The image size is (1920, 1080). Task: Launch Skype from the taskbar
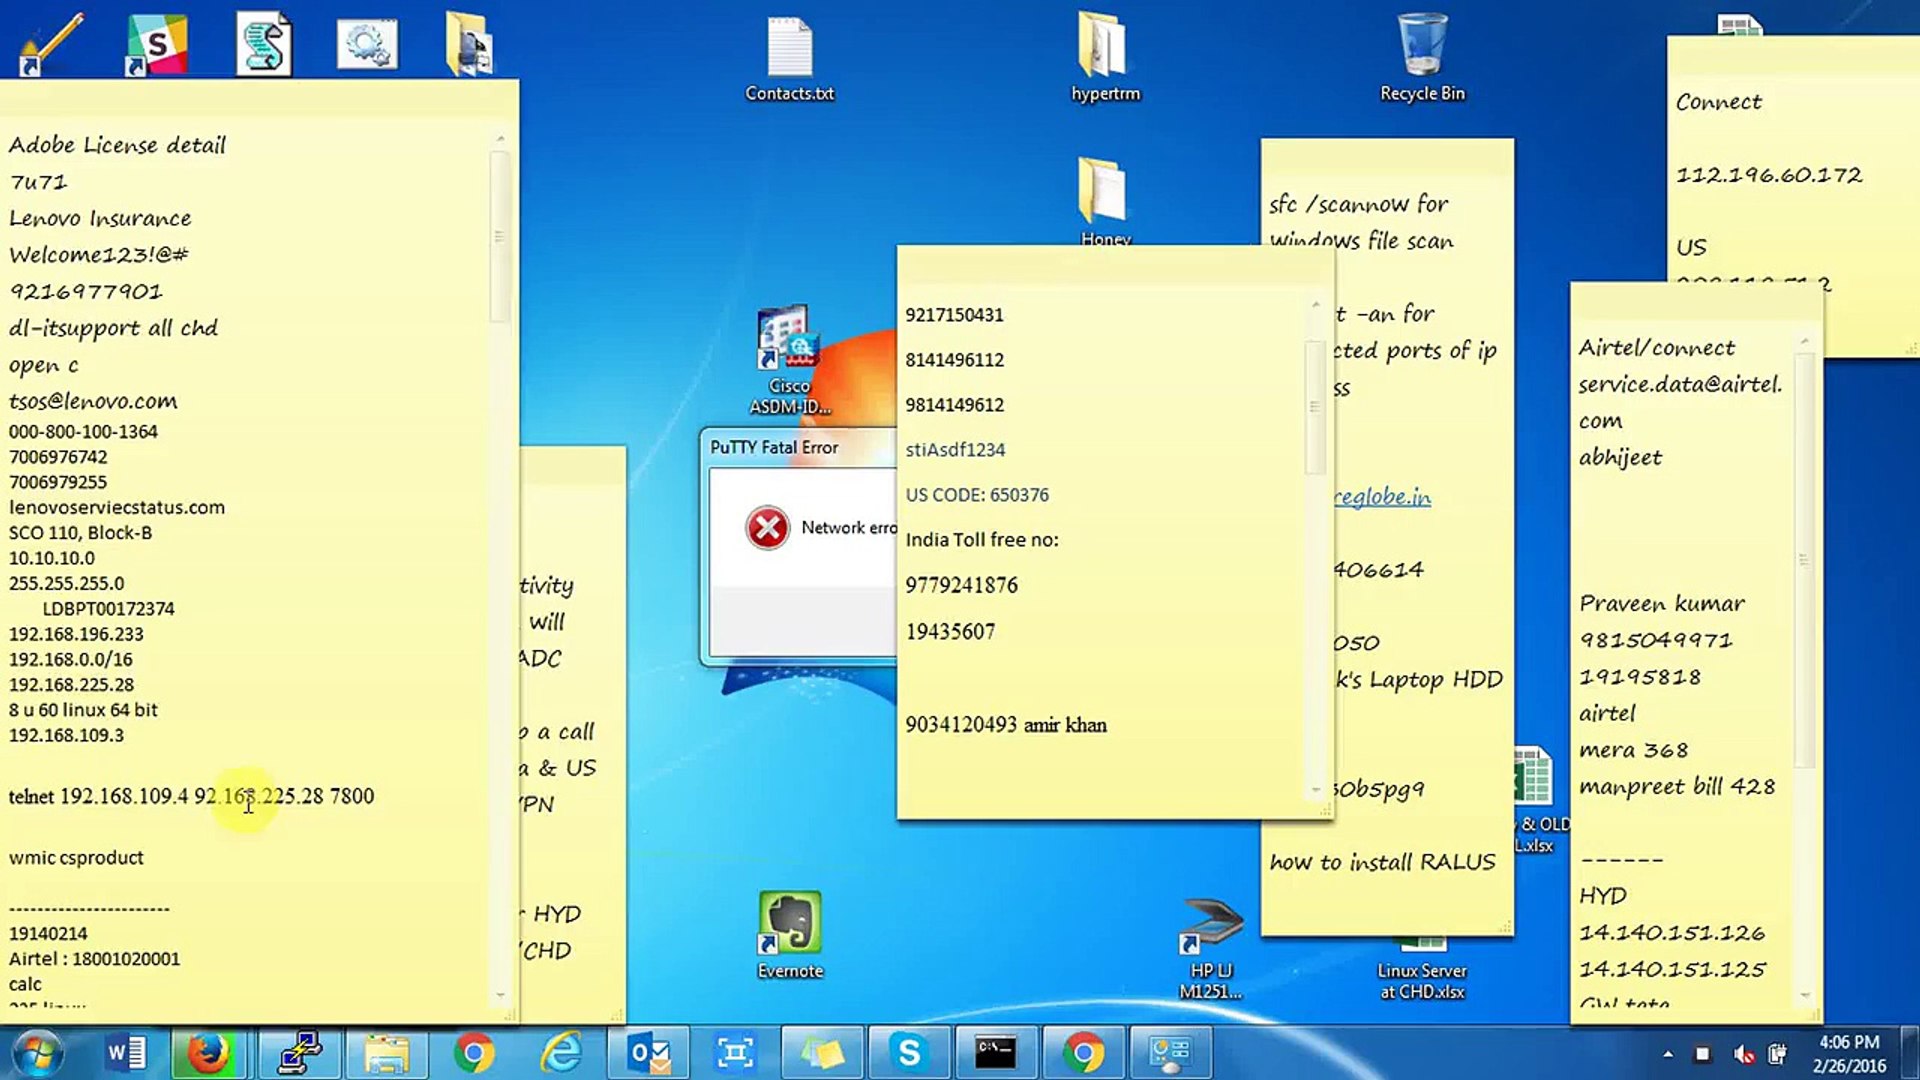pos(909,1053)
